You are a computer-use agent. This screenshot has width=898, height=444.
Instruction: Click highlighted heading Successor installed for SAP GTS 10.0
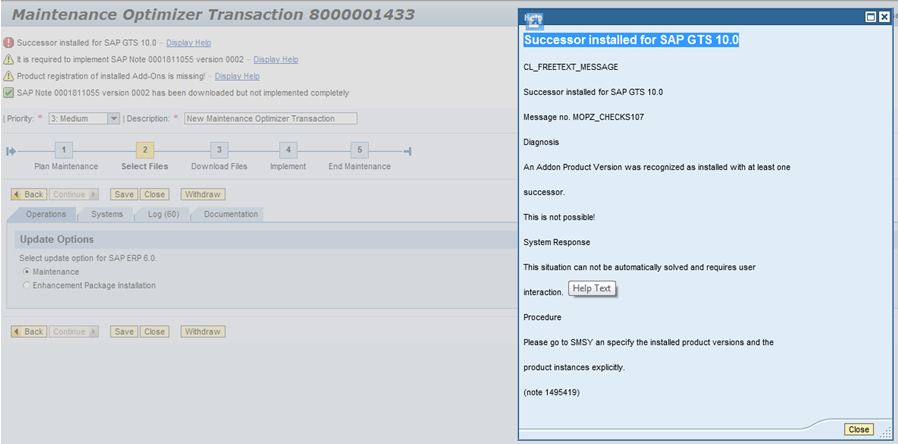tap(631, 40)
